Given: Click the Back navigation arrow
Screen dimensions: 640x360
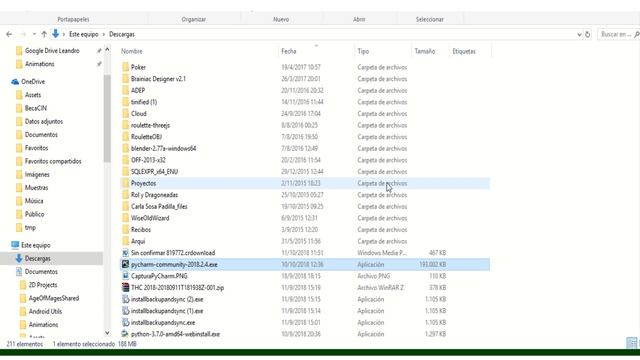Looking at the screenshot, I should click(9, 34).
